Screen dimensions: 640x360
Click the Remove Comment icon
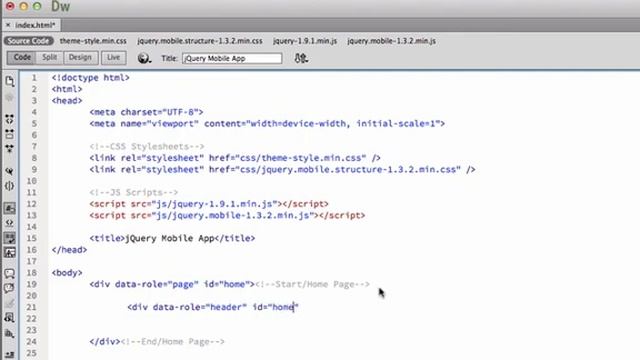click(9, 288)
